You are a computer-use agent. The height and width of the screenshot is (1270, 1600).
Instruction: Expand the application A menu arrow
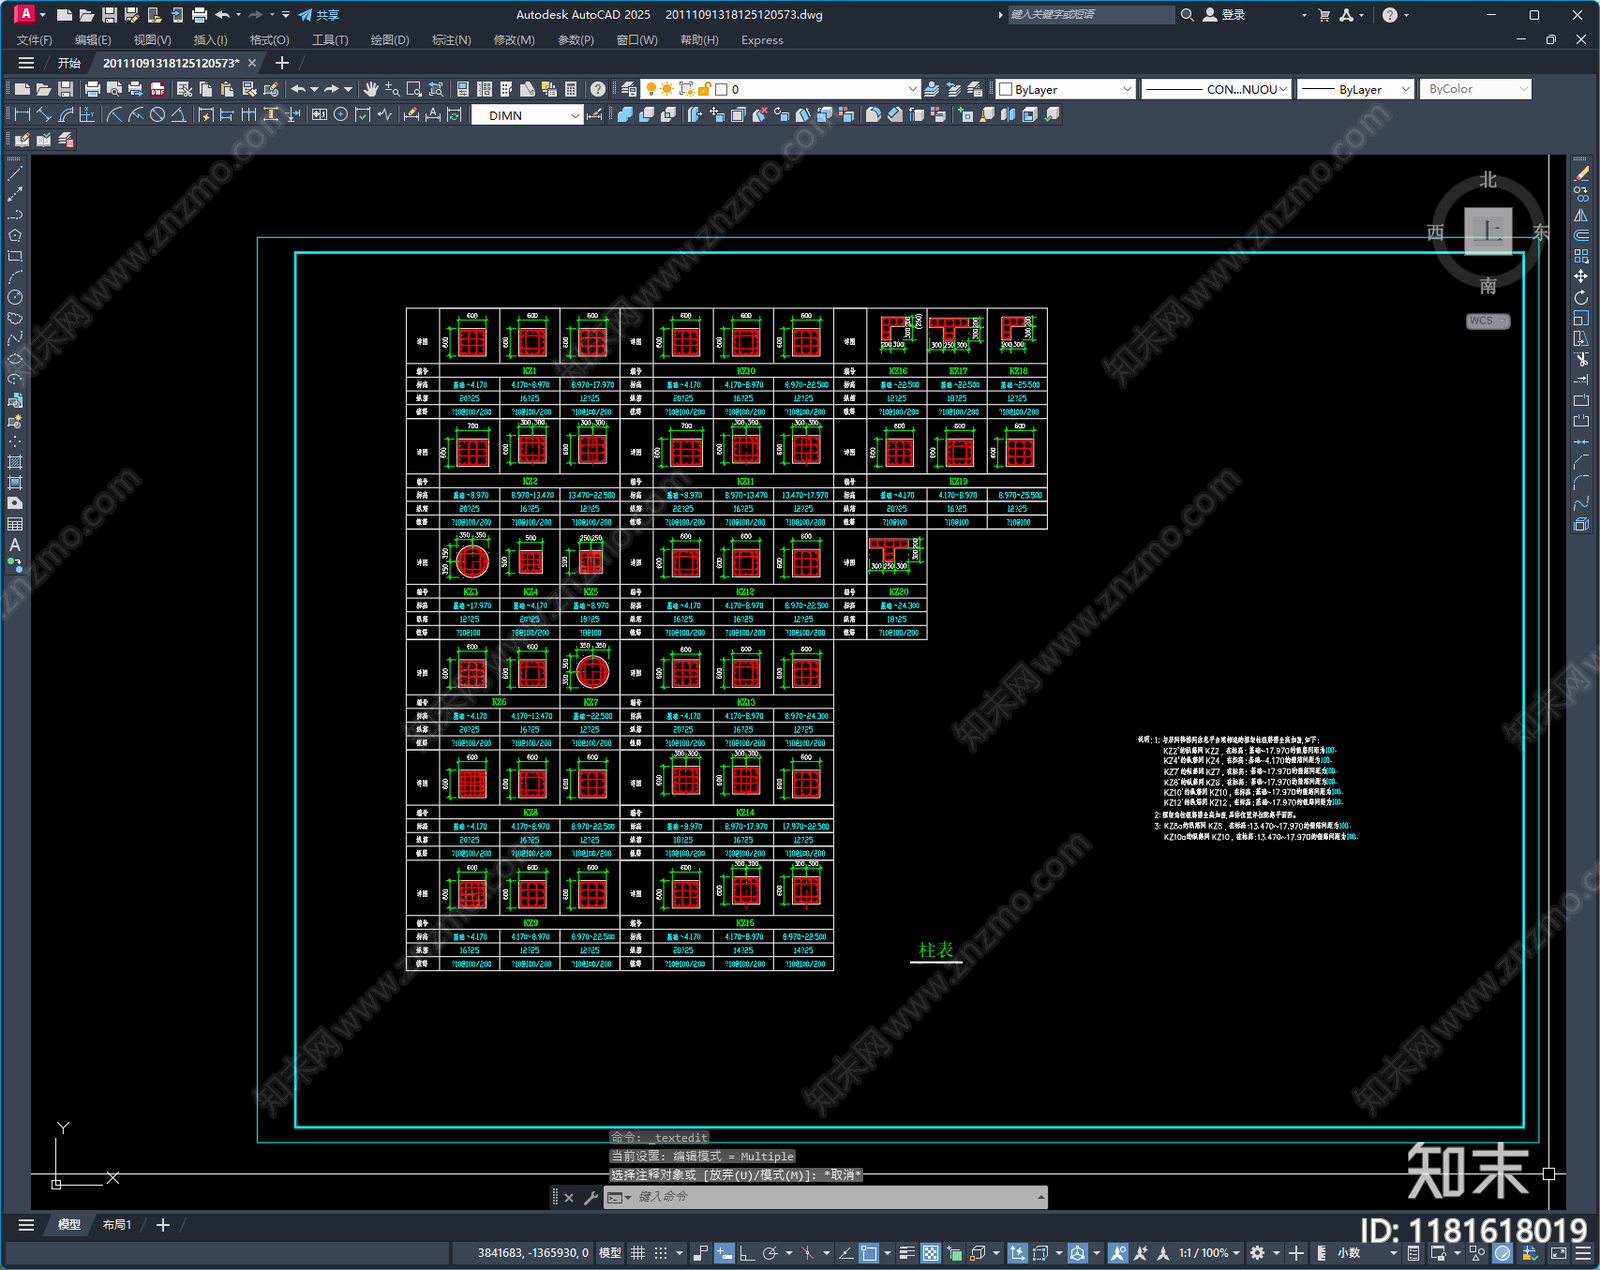(42, 15)
